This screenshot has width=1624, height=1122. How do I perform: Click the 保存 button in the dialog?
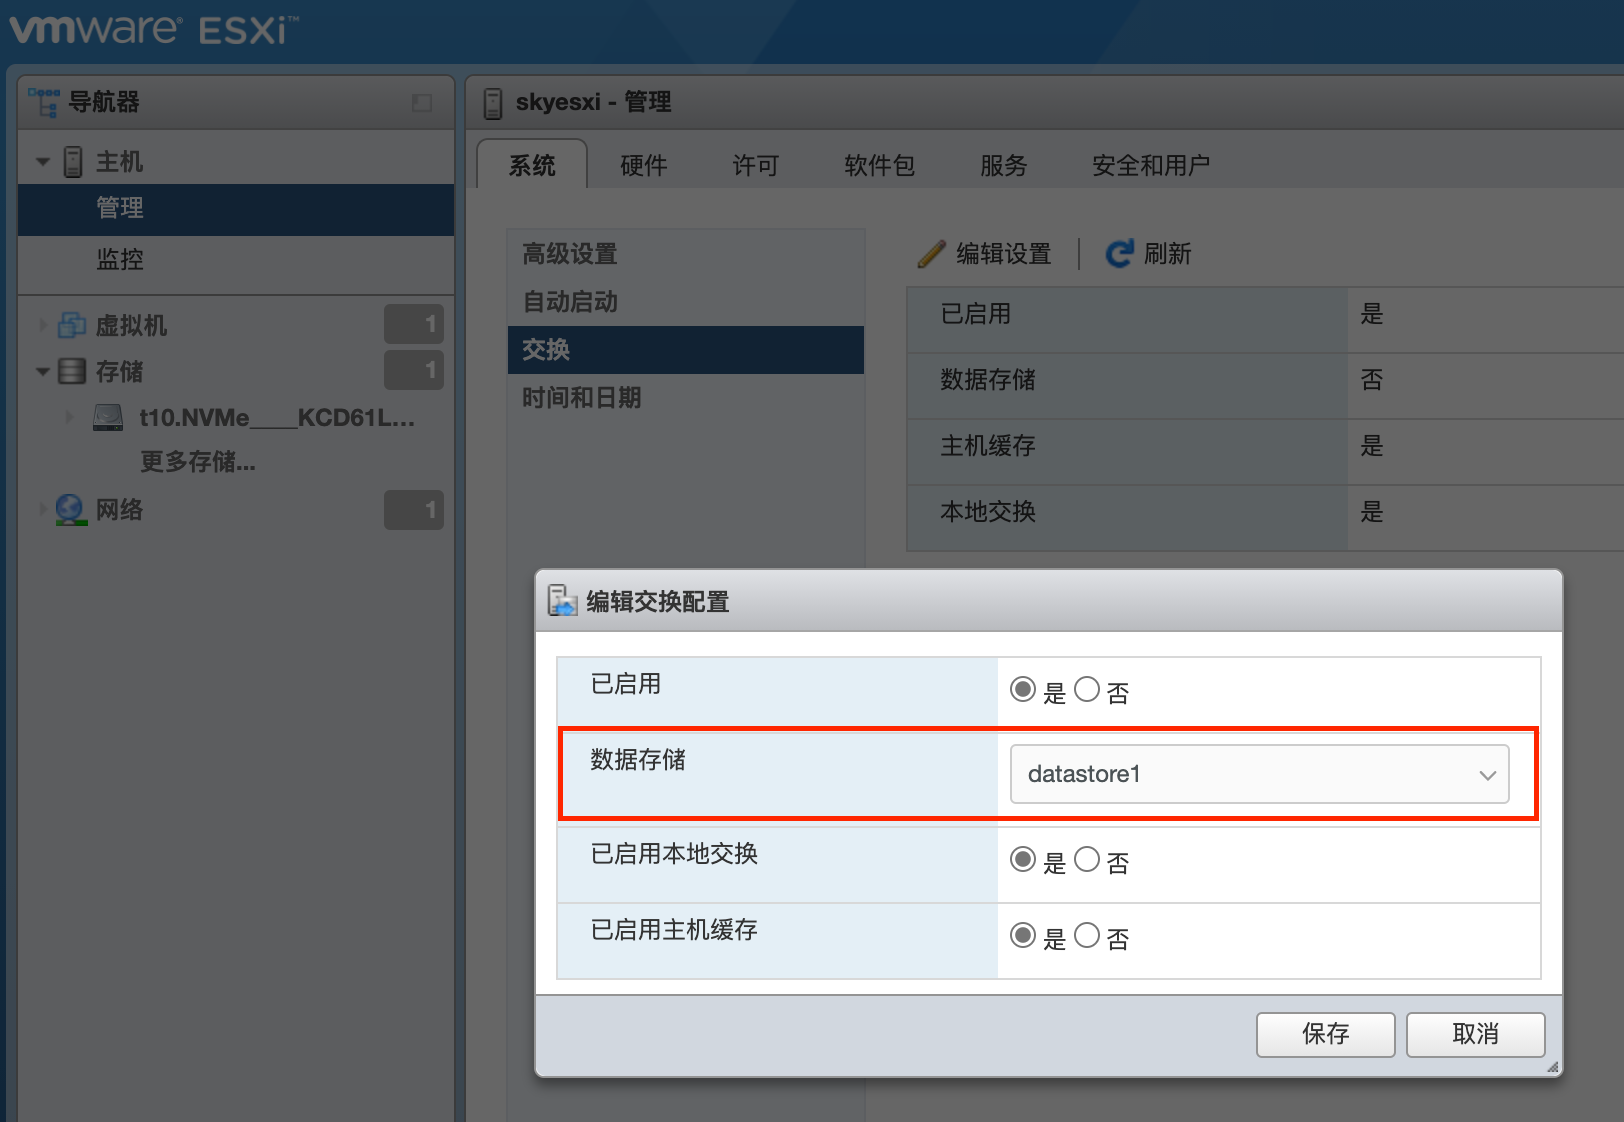(x=1325, y=1034)
